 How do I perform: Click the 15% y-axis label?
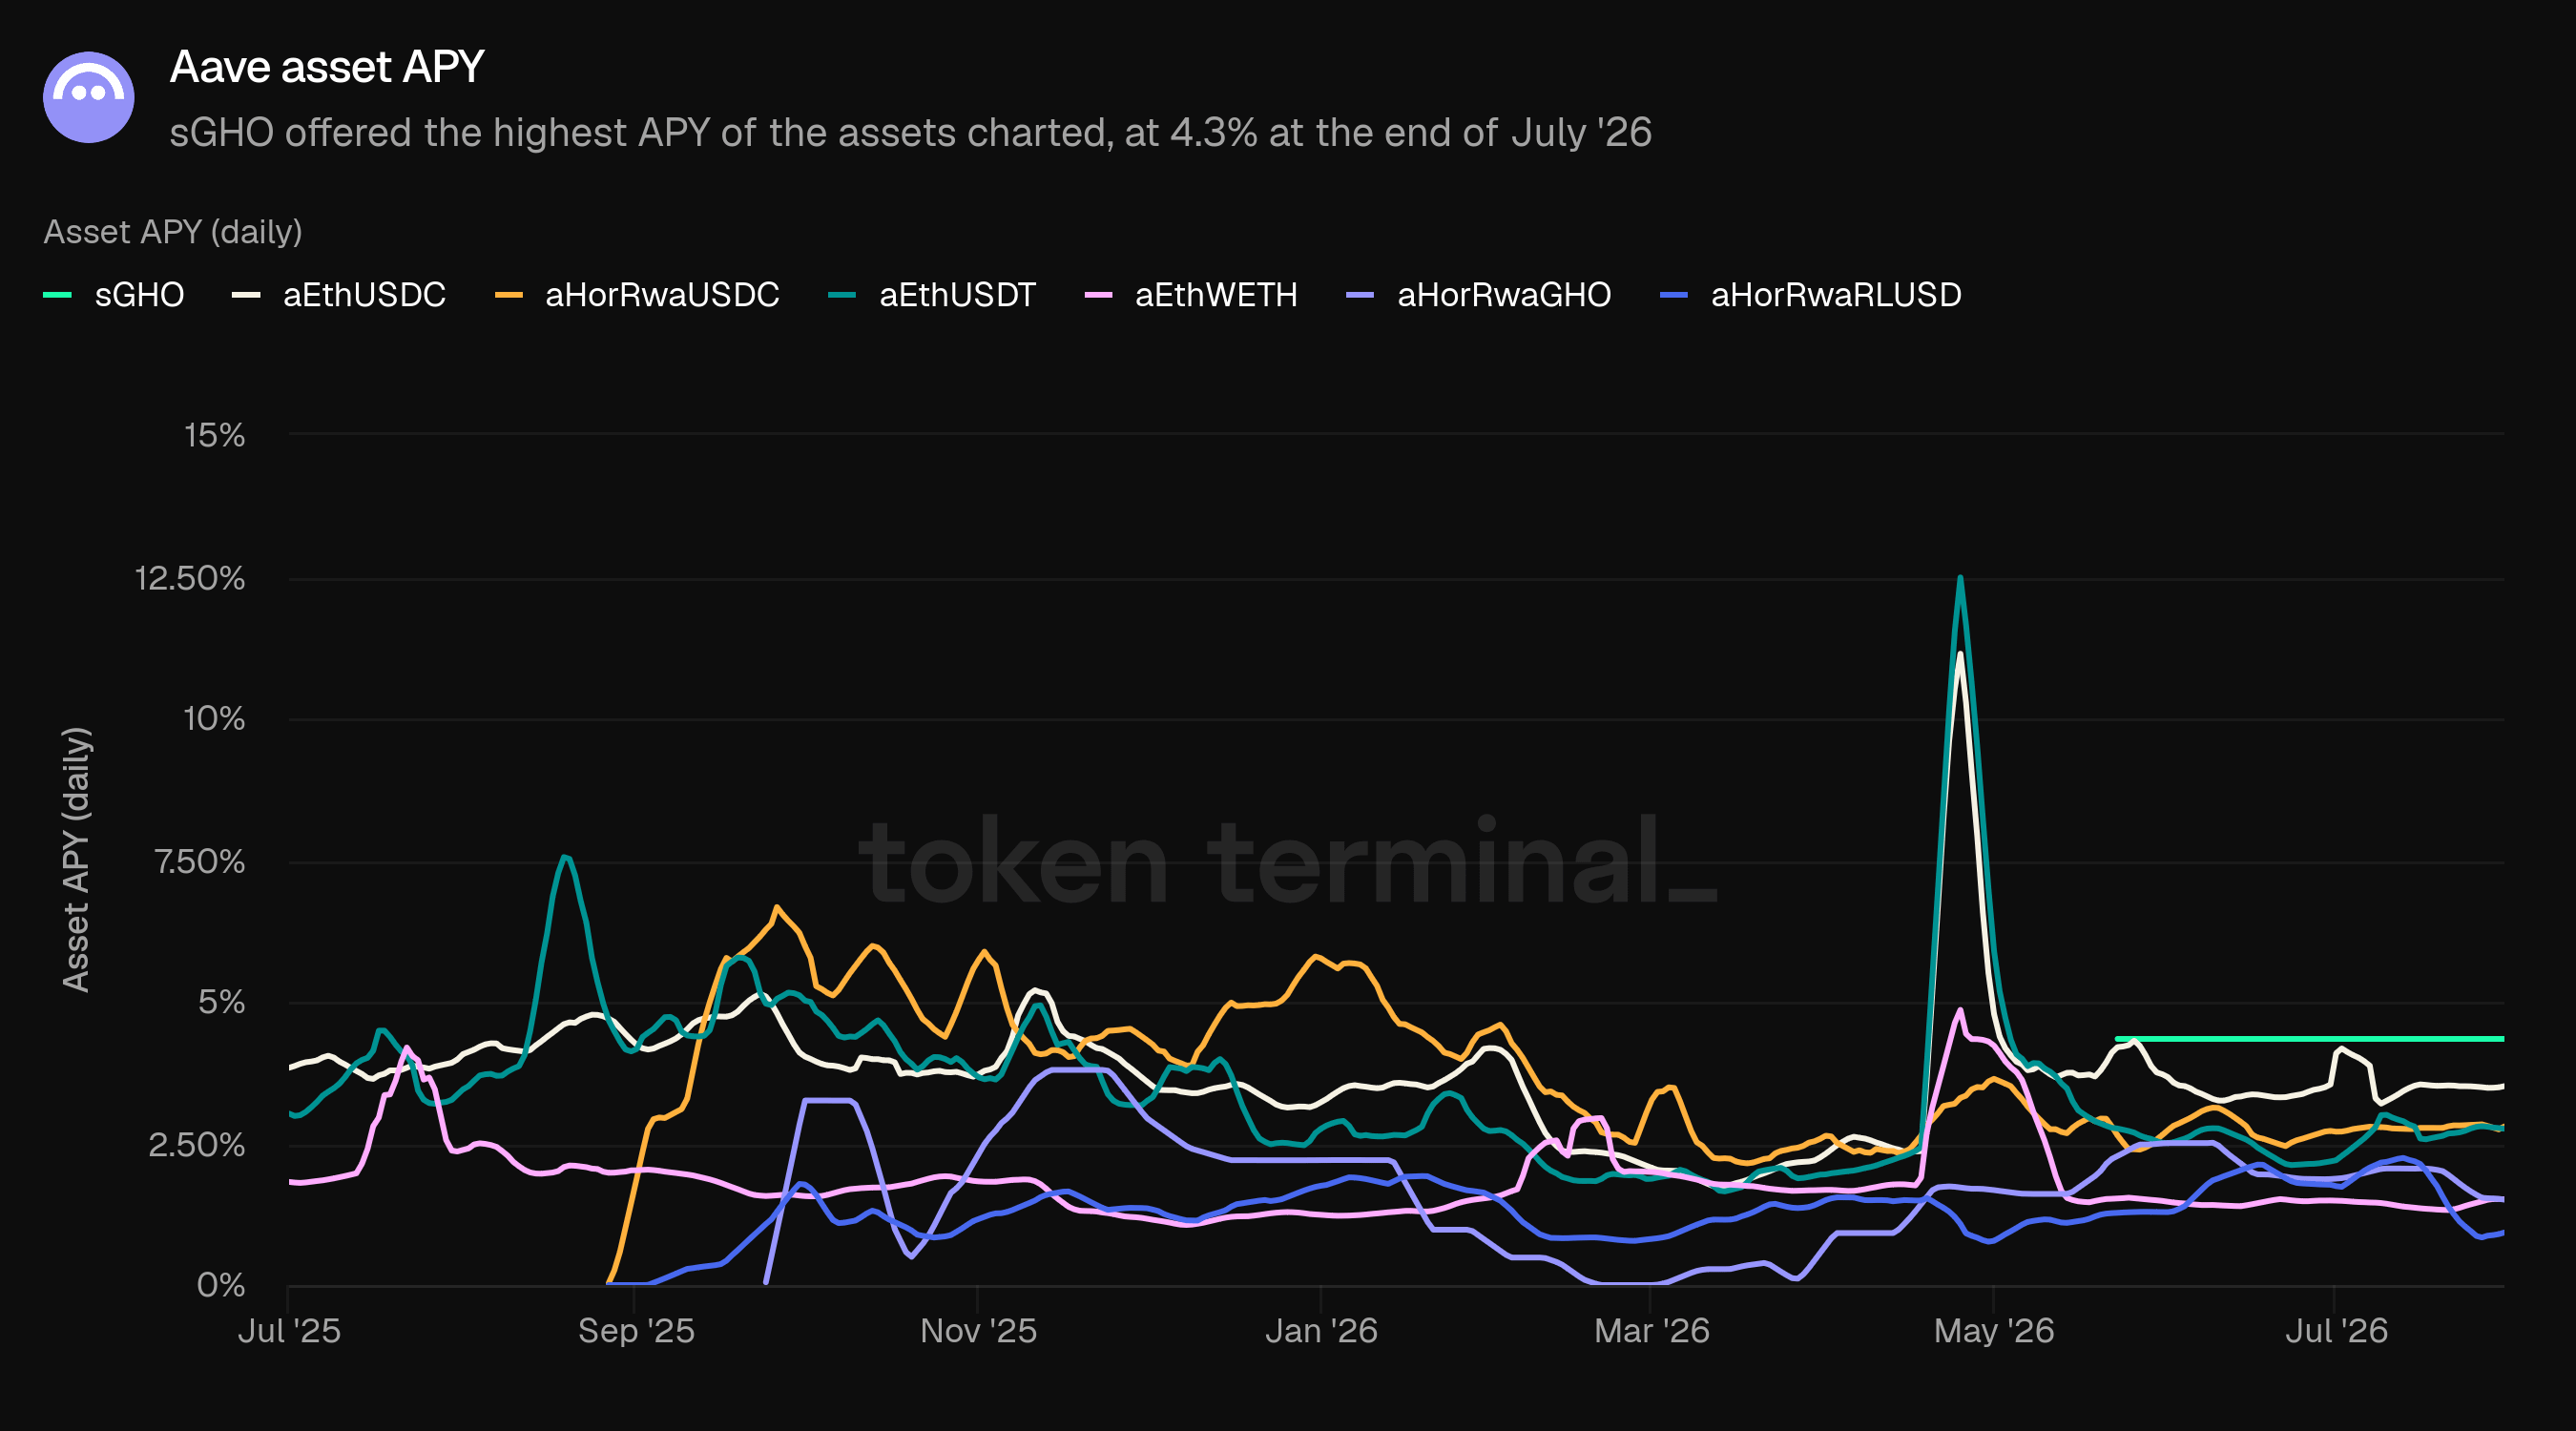coord(214,435)
